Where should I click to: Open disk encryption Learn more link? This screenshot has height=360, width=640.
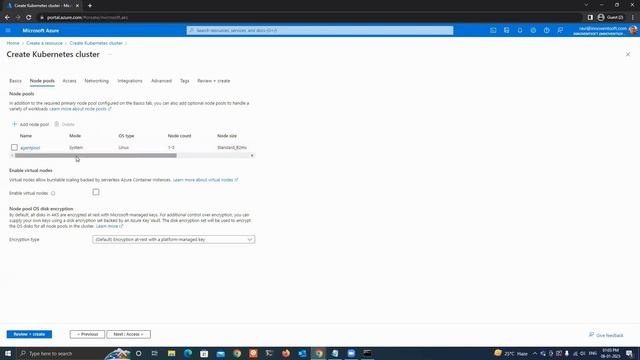tap(109, 226)
